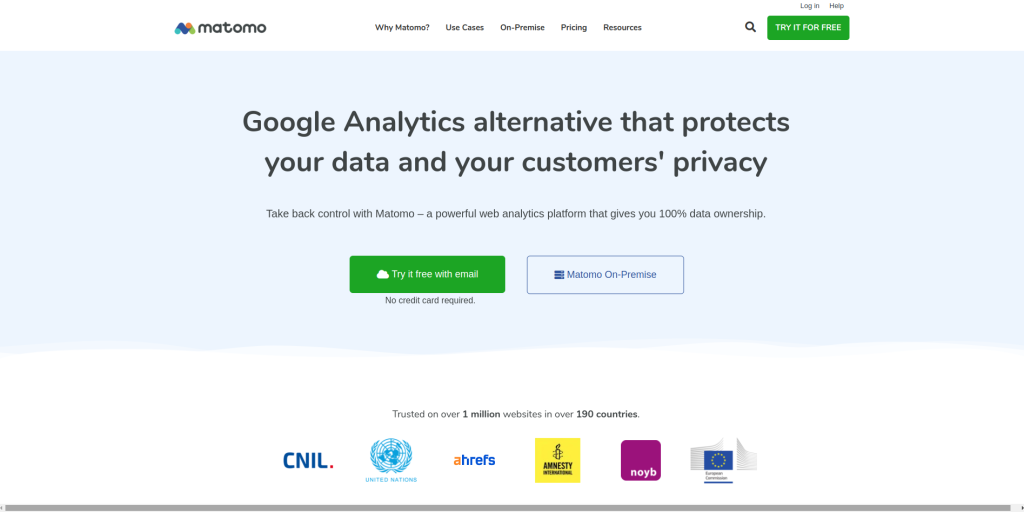
Task: Click the green Try it free with email button
Action: coord(427,274)
